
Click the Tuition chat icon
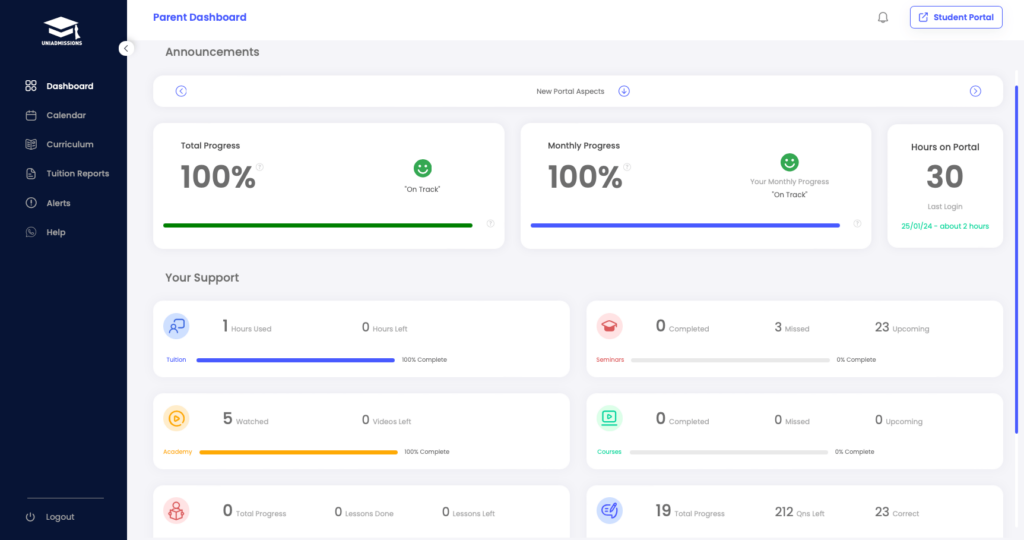pos(177,326)
